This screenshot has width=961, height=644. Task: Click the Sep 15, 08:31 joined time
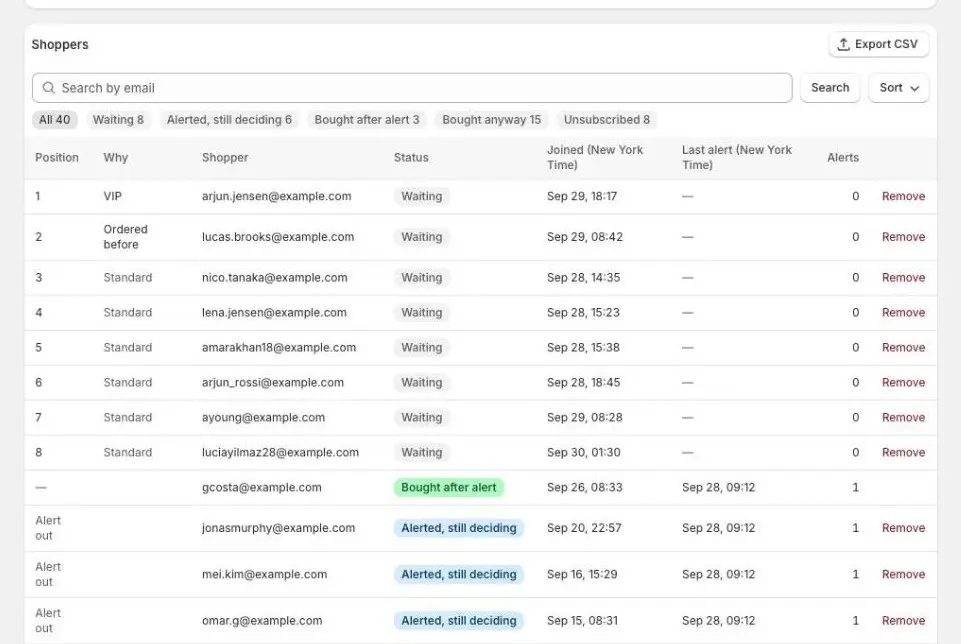(x=582, y=620)
